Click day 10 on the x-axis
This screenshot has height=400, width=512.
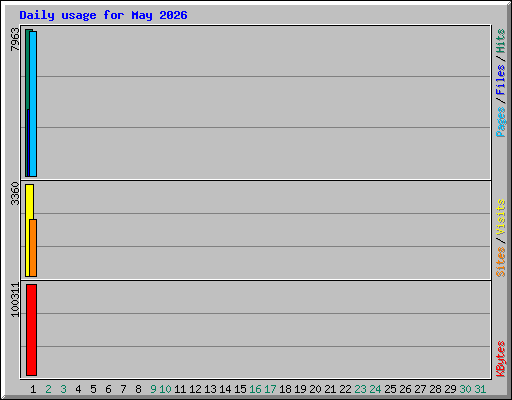click(x=165, y=389)
